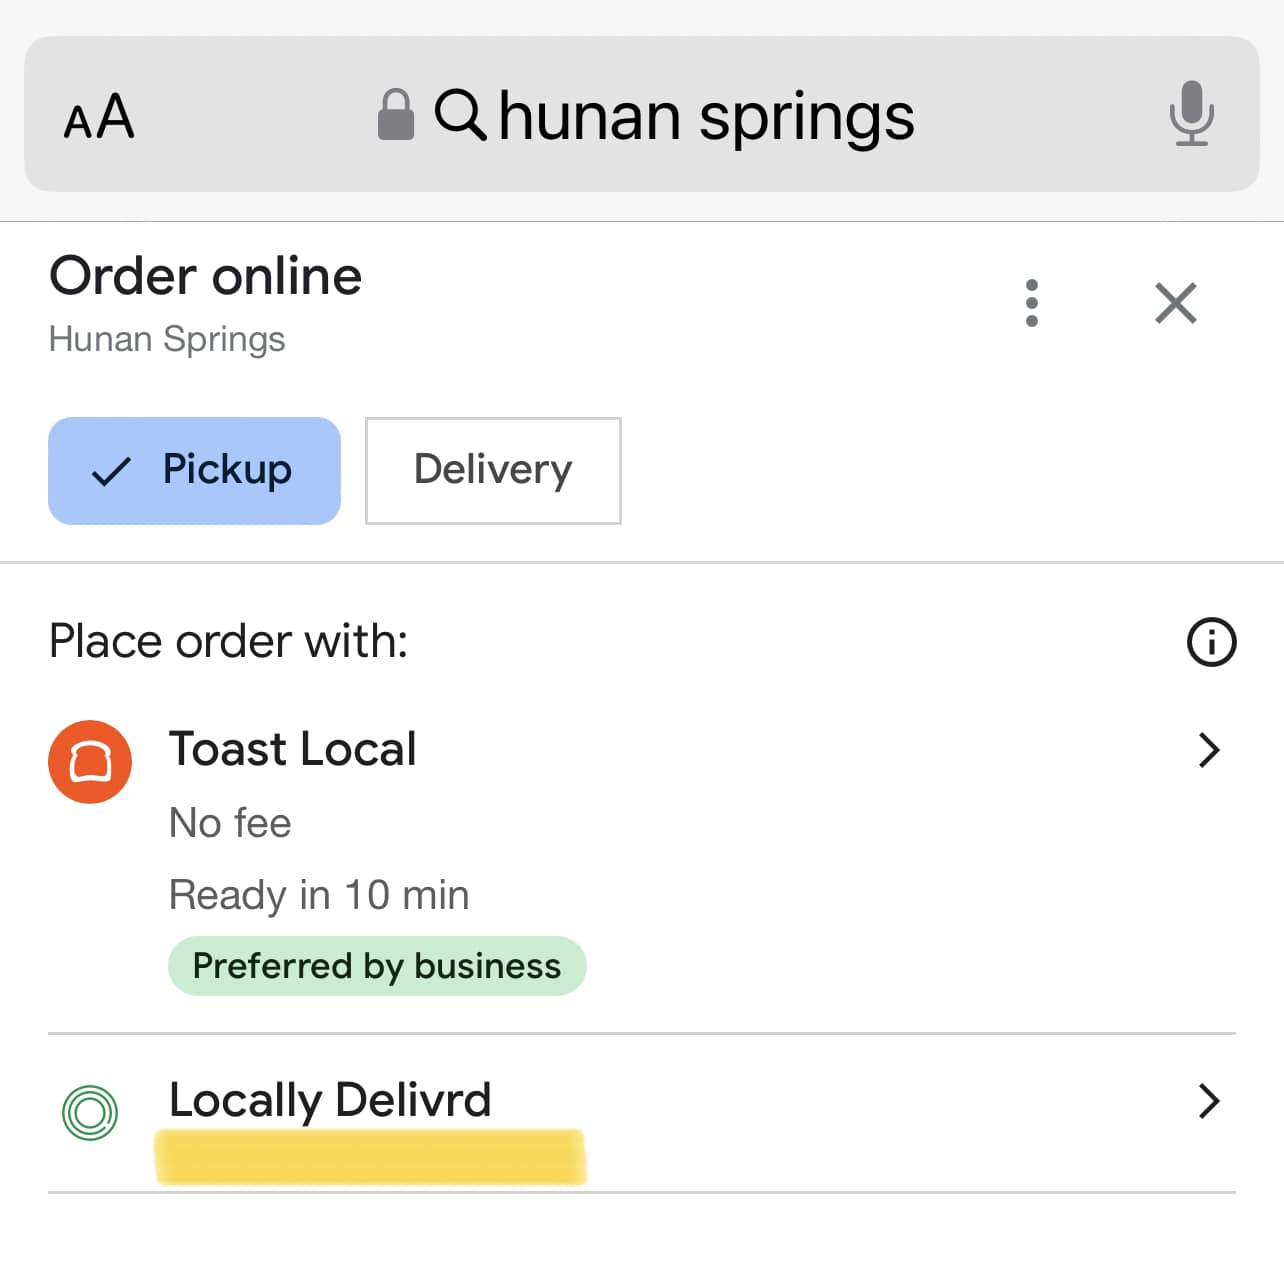Choose Locally Delivrd ordering provider
Screen dimensions: 1284x1276
point(642,1113)
